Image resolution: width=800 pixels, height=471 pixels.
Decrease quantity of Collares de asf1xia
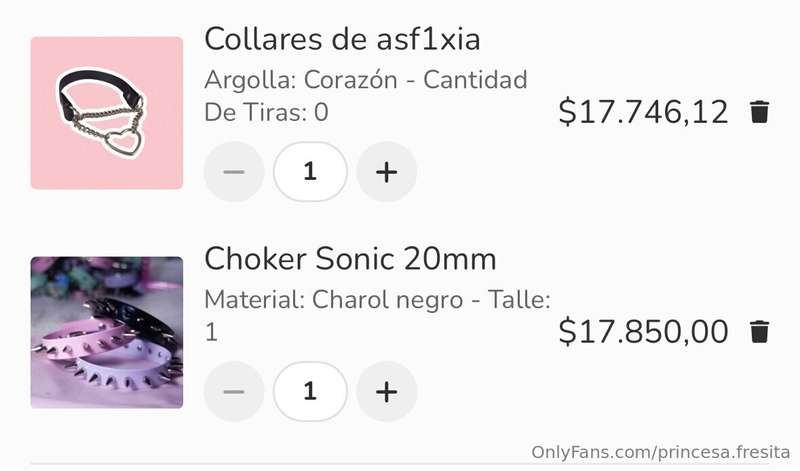234,171
